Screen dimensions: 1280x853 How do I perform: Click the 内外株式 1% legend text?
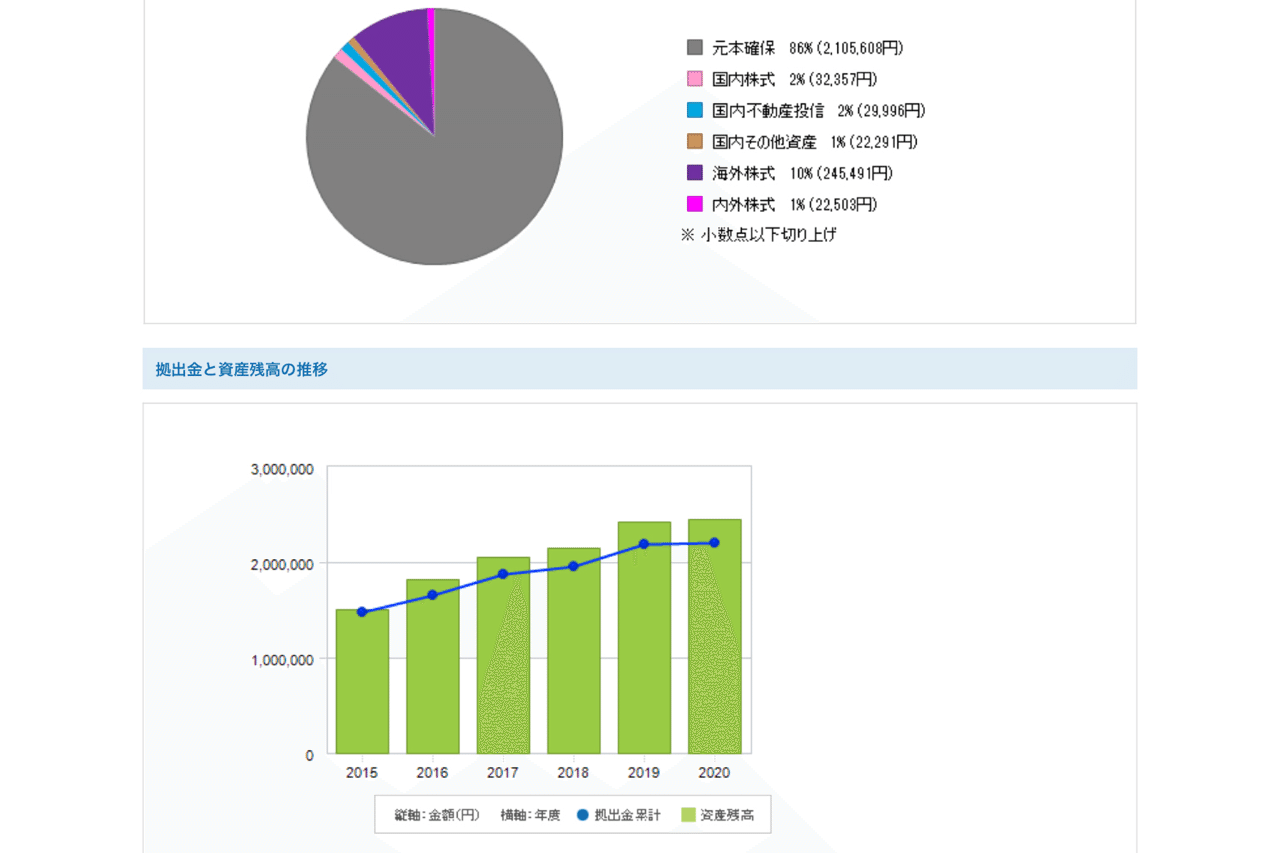tap(795, 204)
